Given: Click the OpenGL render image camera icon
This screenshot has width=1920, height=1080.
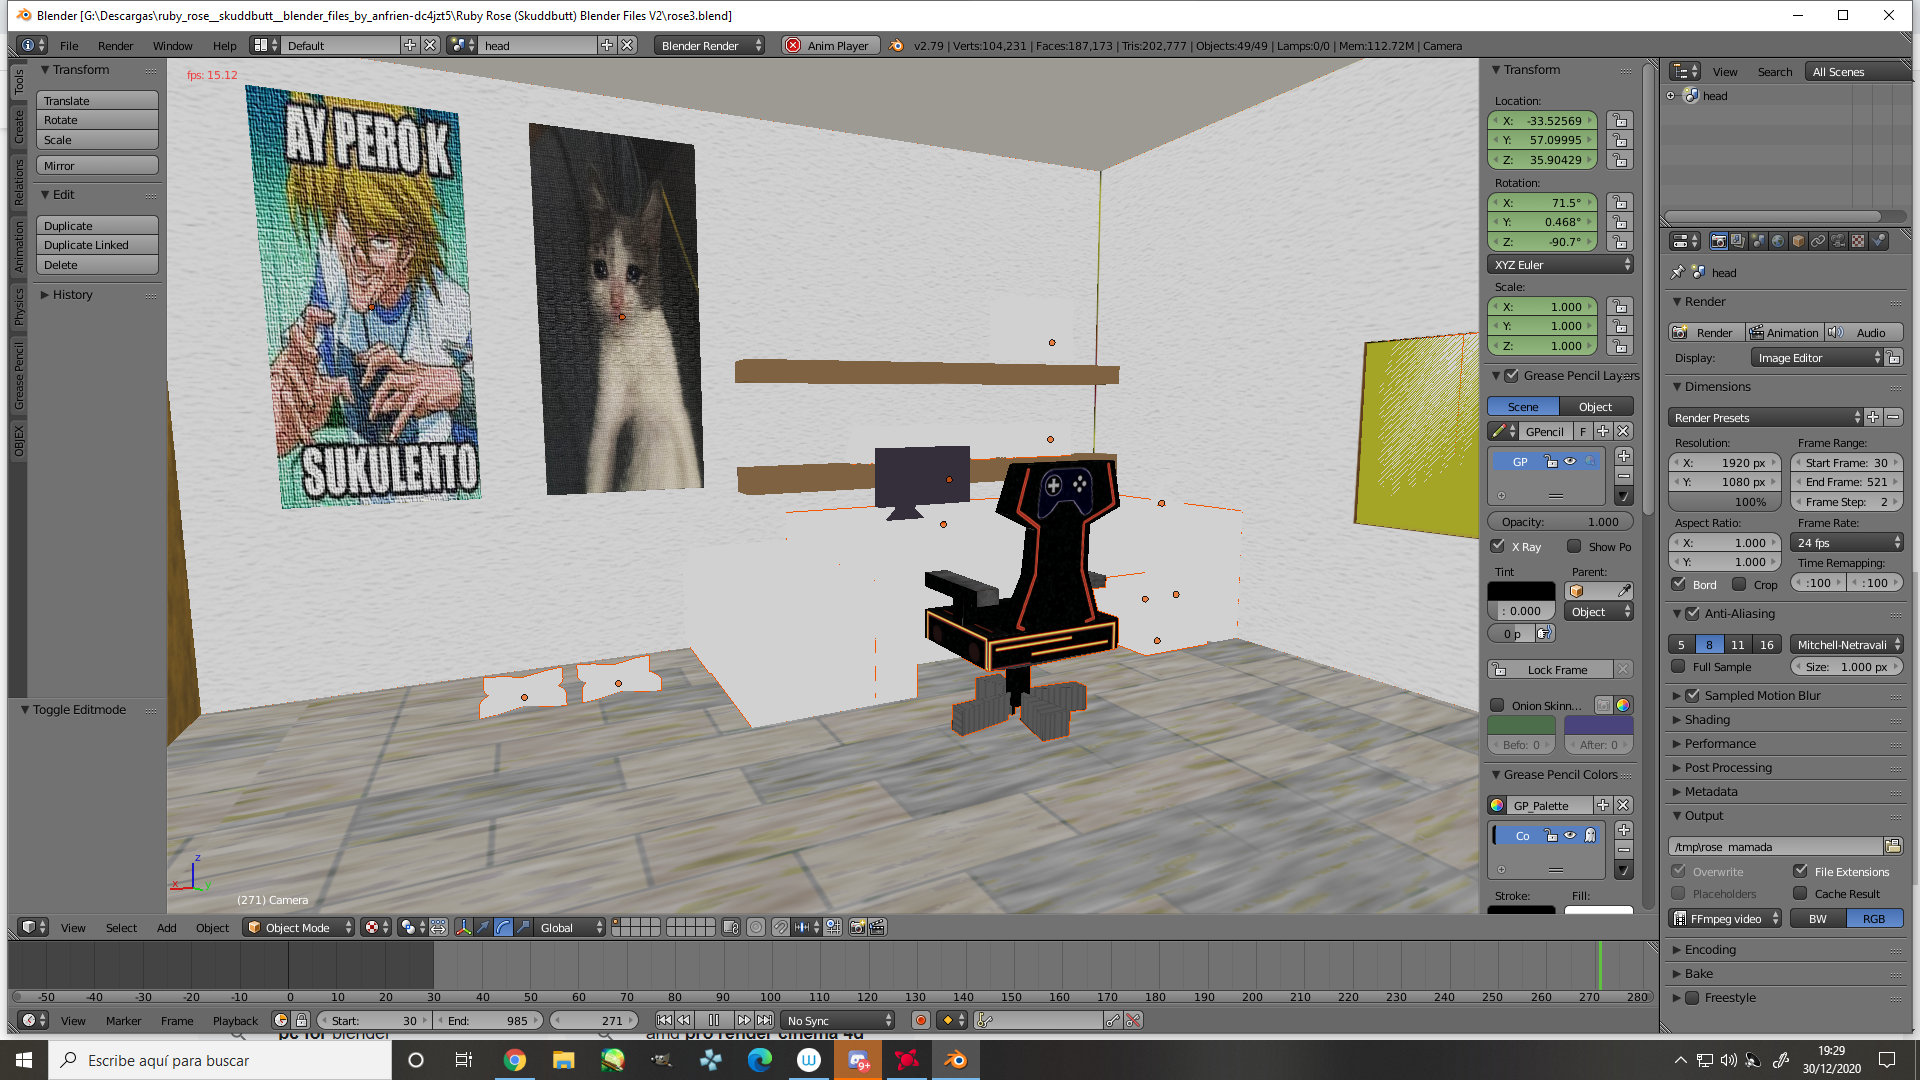Looking at the screenshot, I should pyautogui.click(x=857, y=927).
